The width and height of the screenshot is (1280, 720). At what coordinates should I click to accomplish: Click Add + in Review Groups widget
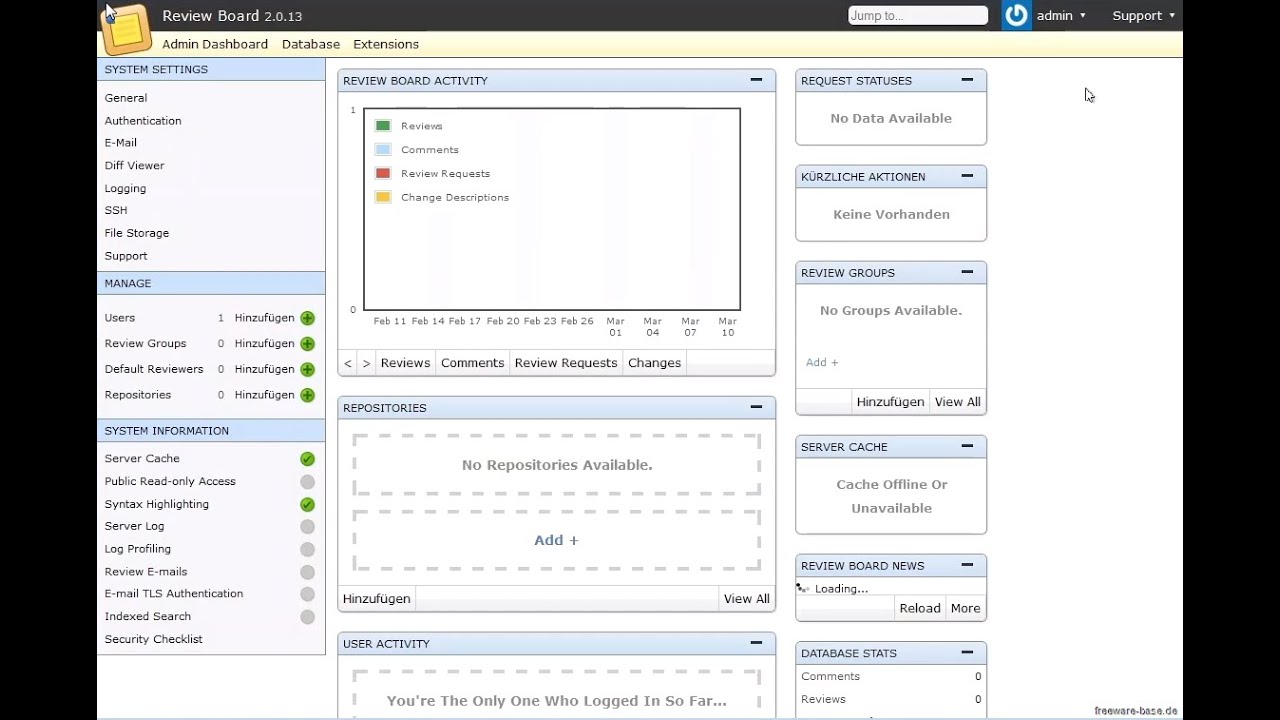822,363
